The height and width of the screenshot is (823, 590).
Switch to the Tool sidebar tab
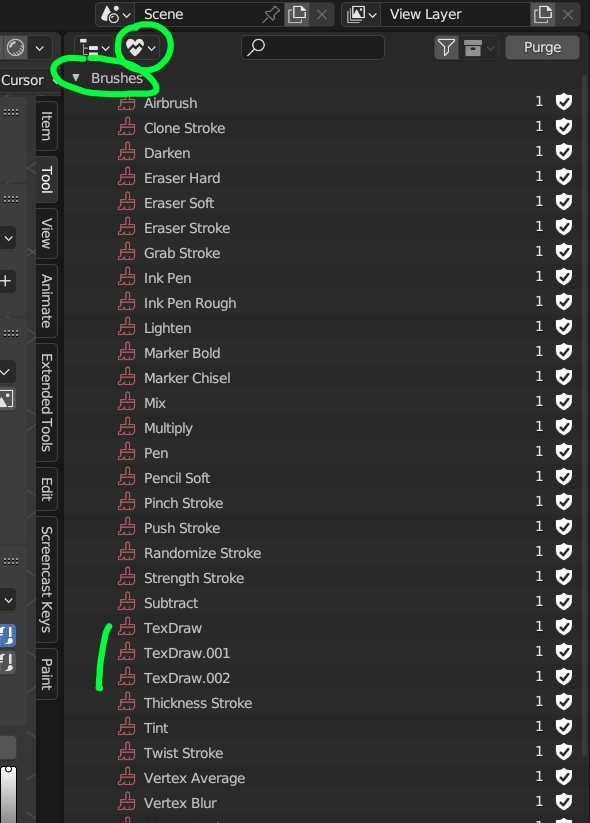pyautogui.click(x=46, y=180)
